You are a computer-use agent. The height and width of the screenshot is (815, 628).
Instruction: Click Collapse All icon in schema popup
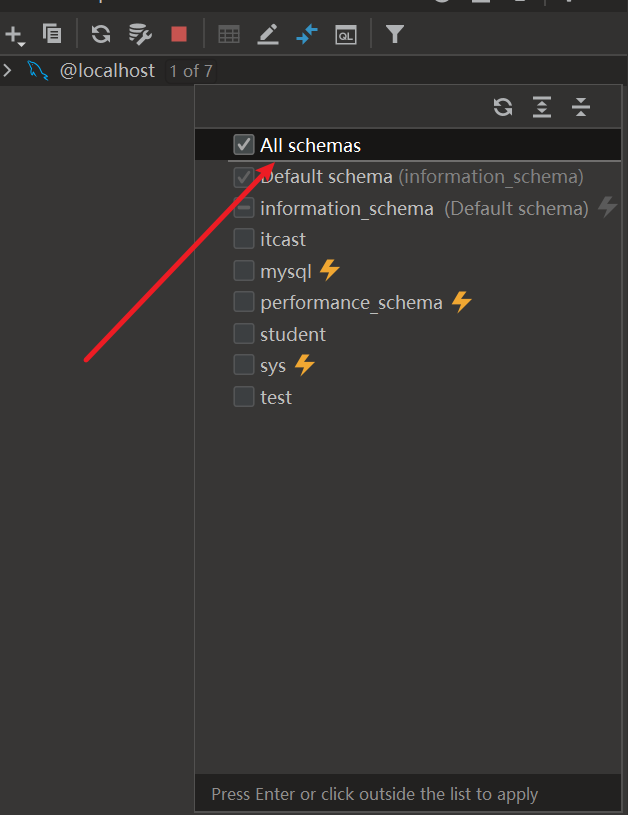(581, 107)
